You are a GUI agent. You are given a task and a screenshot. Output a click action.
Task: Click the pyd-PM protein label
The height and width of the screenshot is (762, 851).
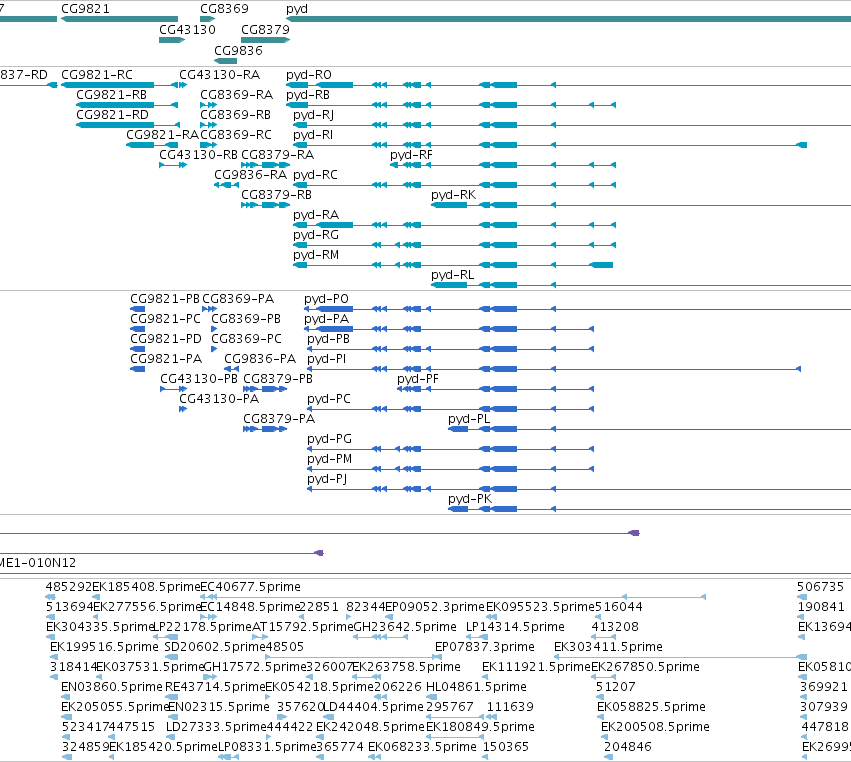[329, 459]
